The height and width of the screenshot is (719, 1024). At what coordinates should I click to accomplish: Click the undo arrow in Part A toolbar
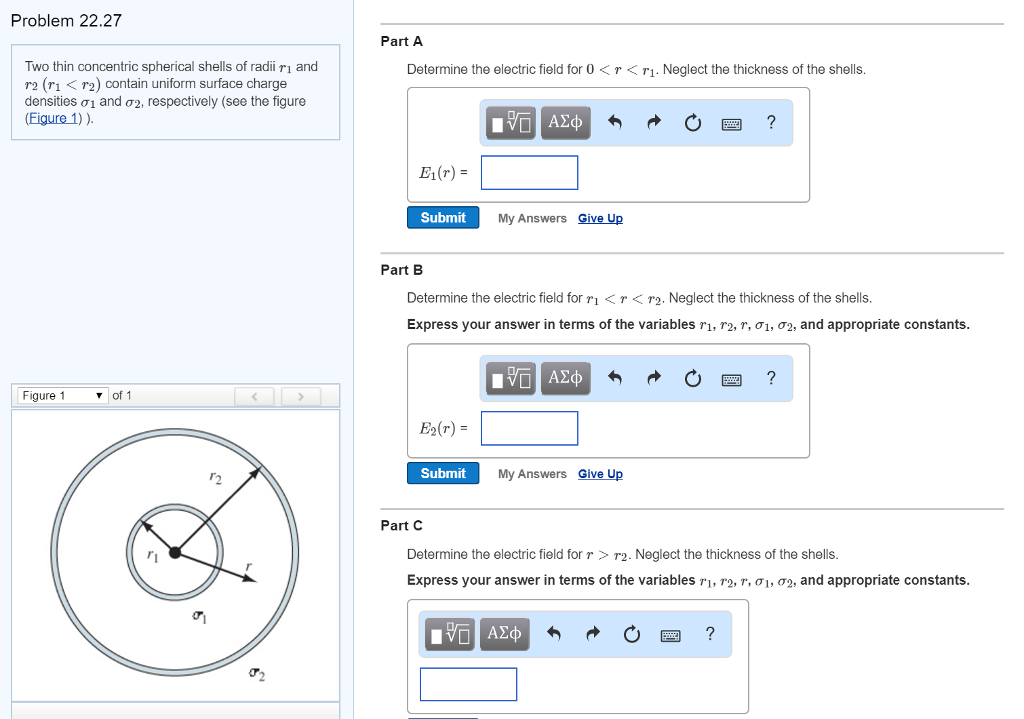click(615, 123)
